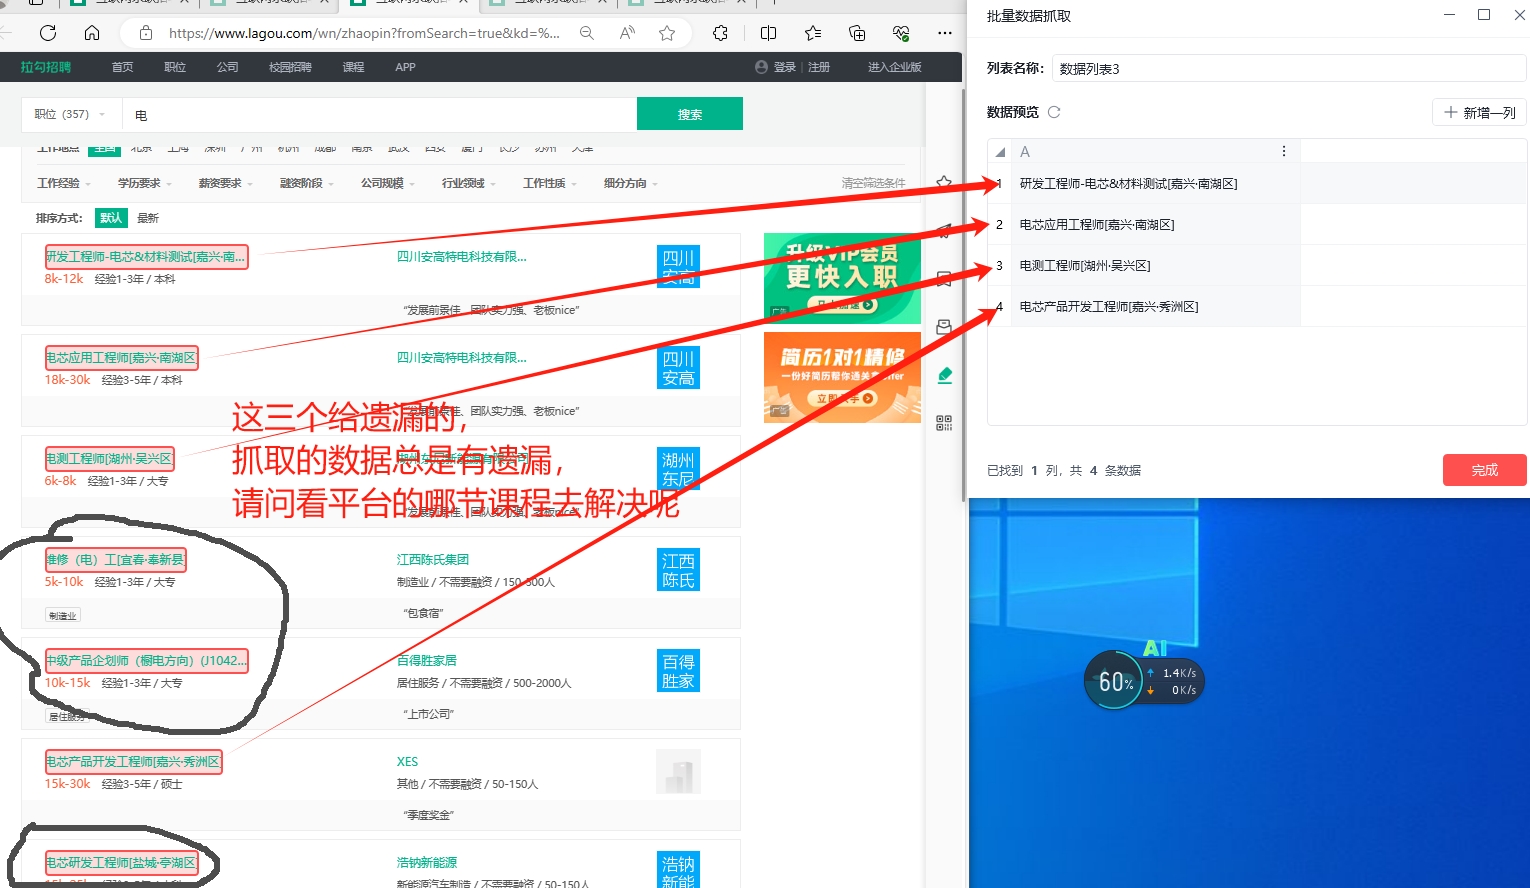
Task: Click the user avatar icon beside 登录
Action: pyautogui.click(x=762, y=67)
